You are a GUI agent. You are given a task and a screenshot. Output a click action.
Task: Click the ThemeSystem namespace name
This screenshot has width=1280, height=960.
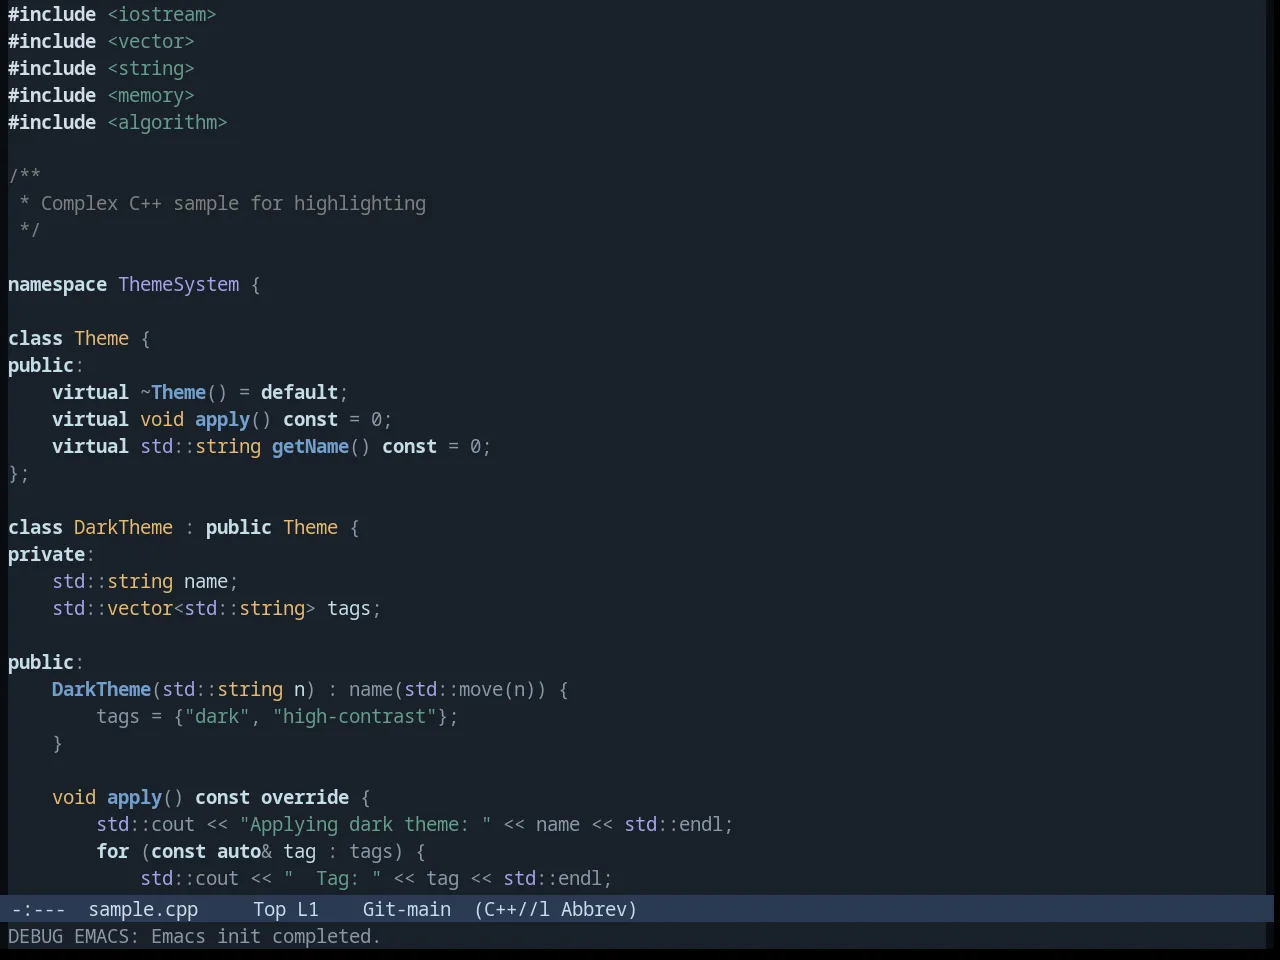[x=179, y=284]
